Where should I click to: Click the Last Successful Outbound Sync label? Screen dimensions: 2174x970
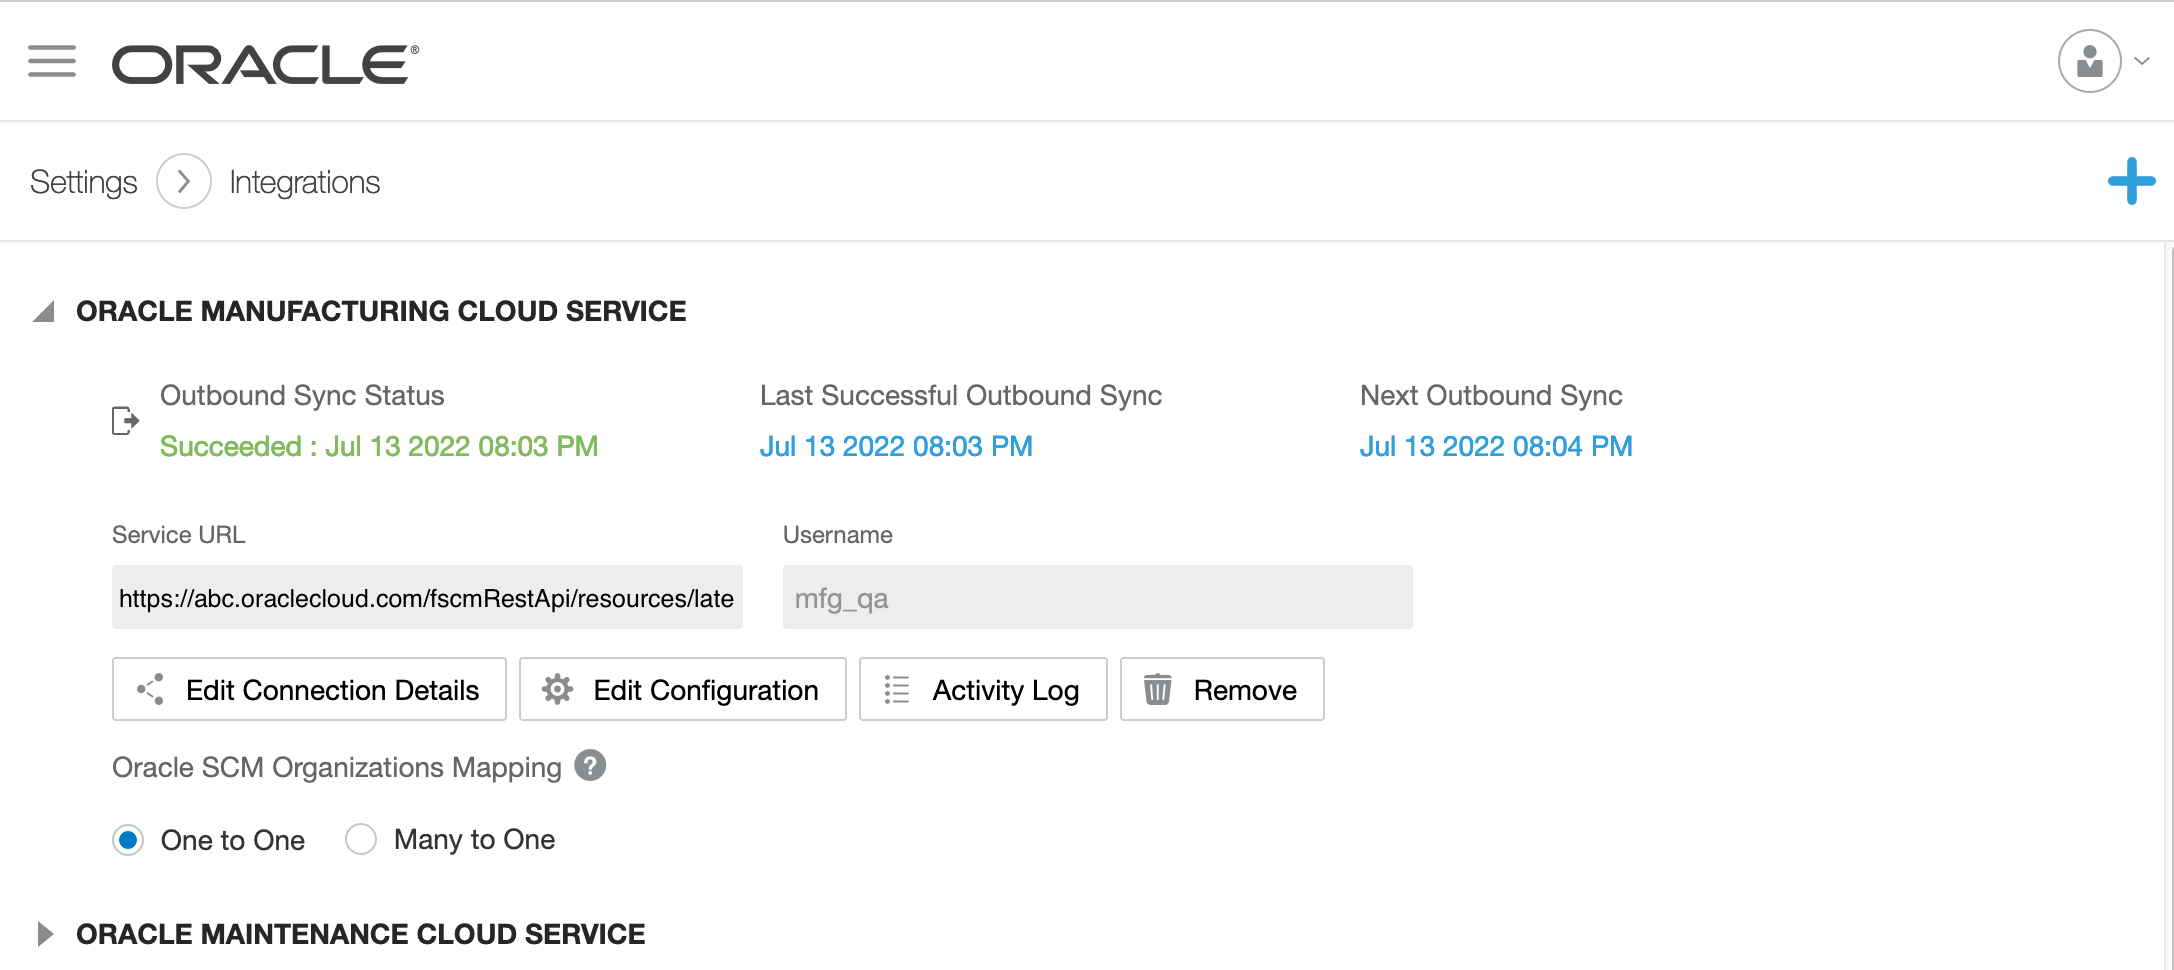[x=961, y=395]
